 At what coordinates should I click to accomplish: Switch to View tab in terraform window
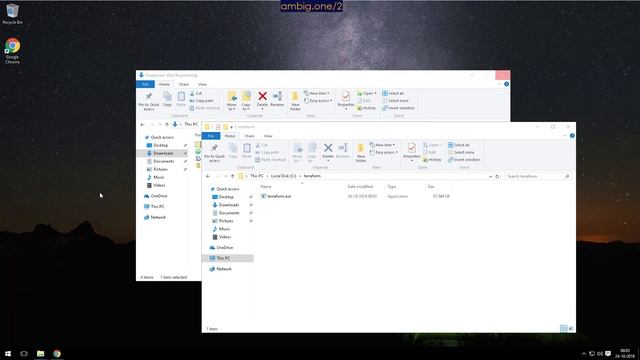tap(268, 136)
